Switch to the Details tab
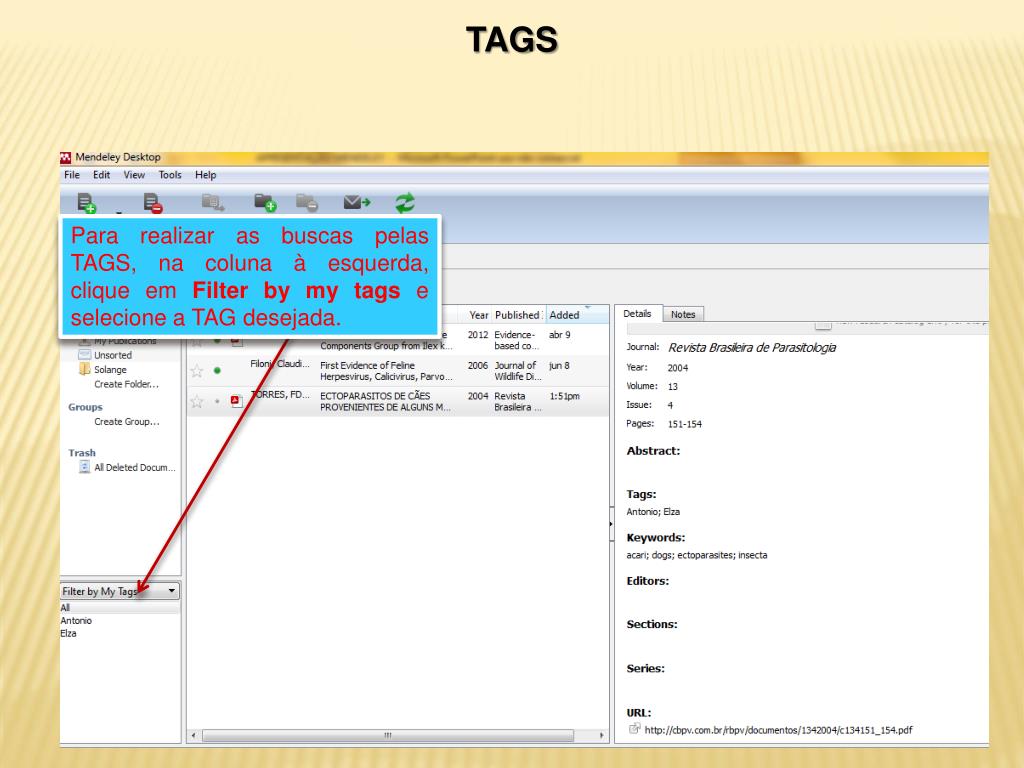The image size is (1024, 768). coord(637,313)
